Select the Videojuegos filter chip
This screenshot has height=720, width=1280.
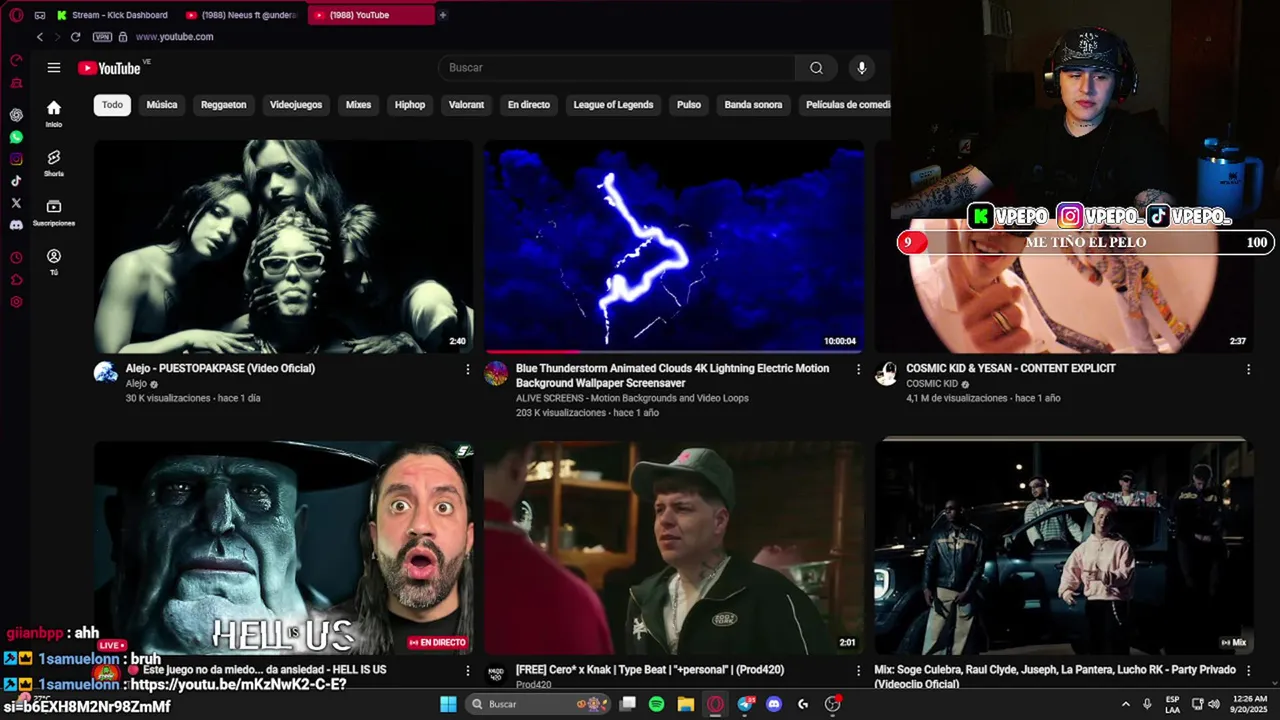pos(296,105)
